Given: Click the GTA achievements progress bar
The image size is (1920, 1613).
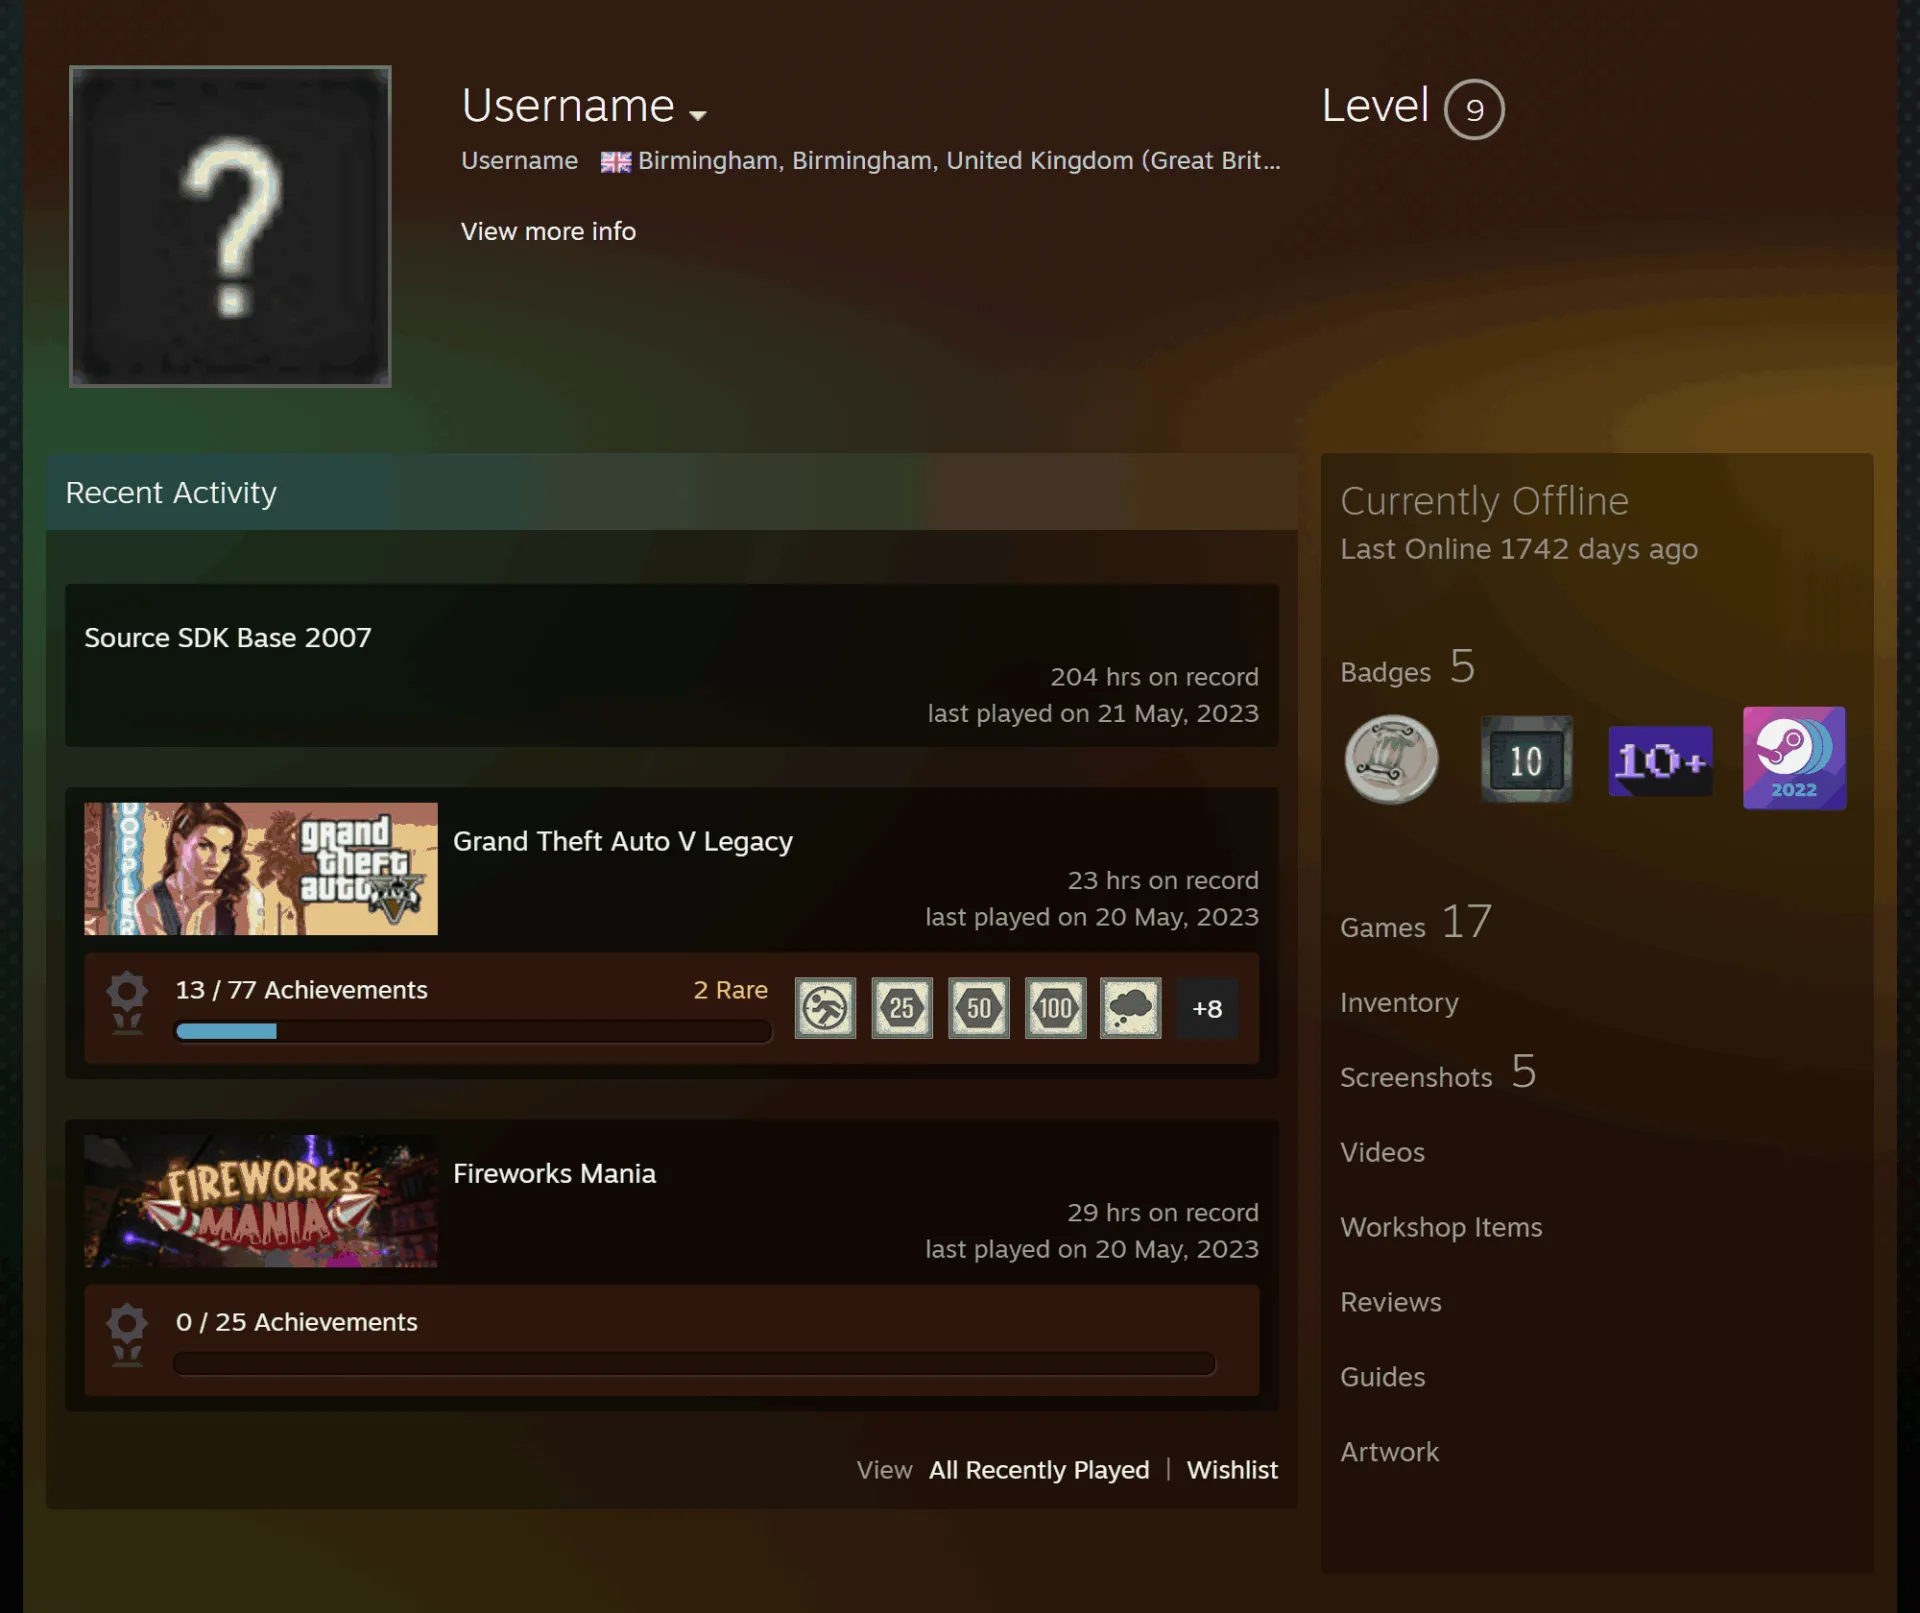Looking at the screenshot, I should [473, 1031].
